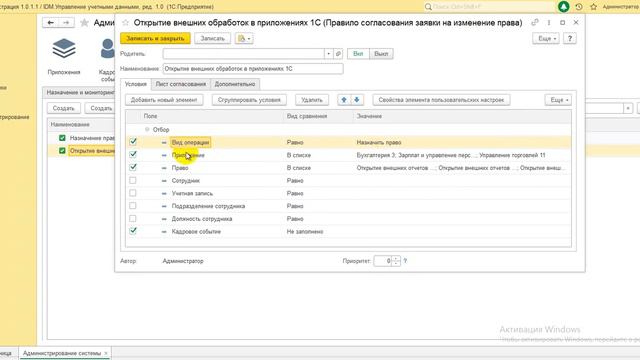This screenshot has height=360, width=640.
Task: Click first Создать button in background list
Action: pos(64,108)
